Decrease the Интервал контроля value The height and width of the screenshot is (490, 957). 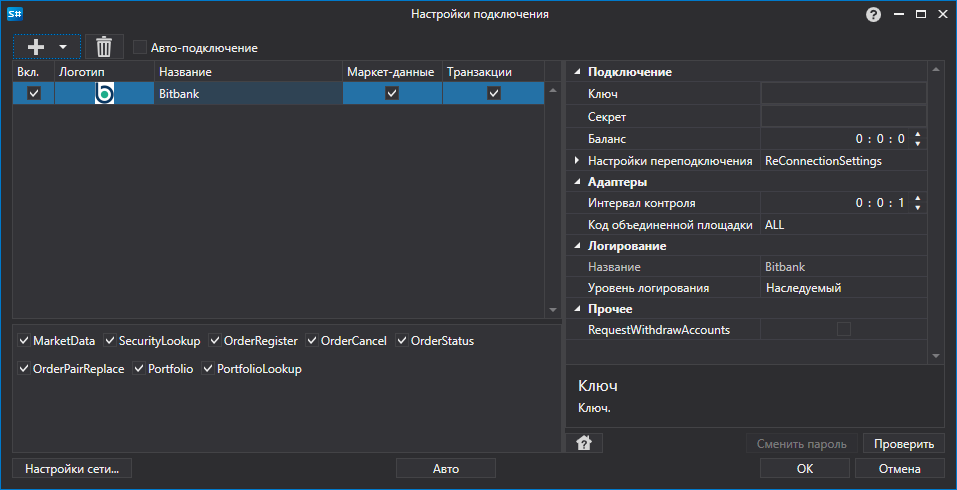917,208
